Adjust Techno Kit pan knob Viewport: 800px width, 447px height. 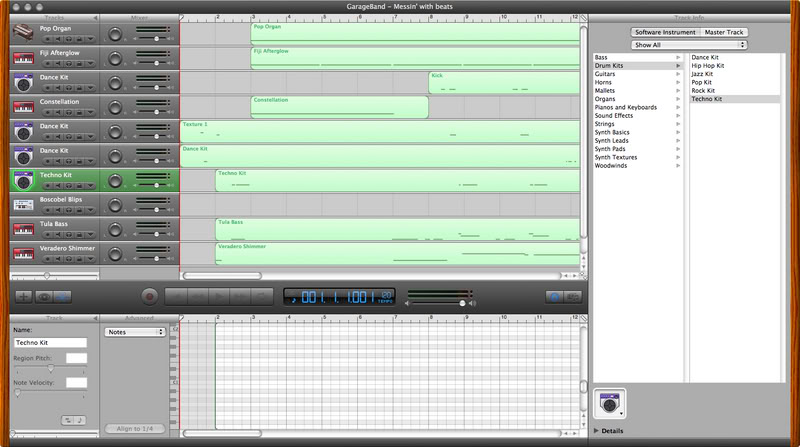click(x=115, y=181)
